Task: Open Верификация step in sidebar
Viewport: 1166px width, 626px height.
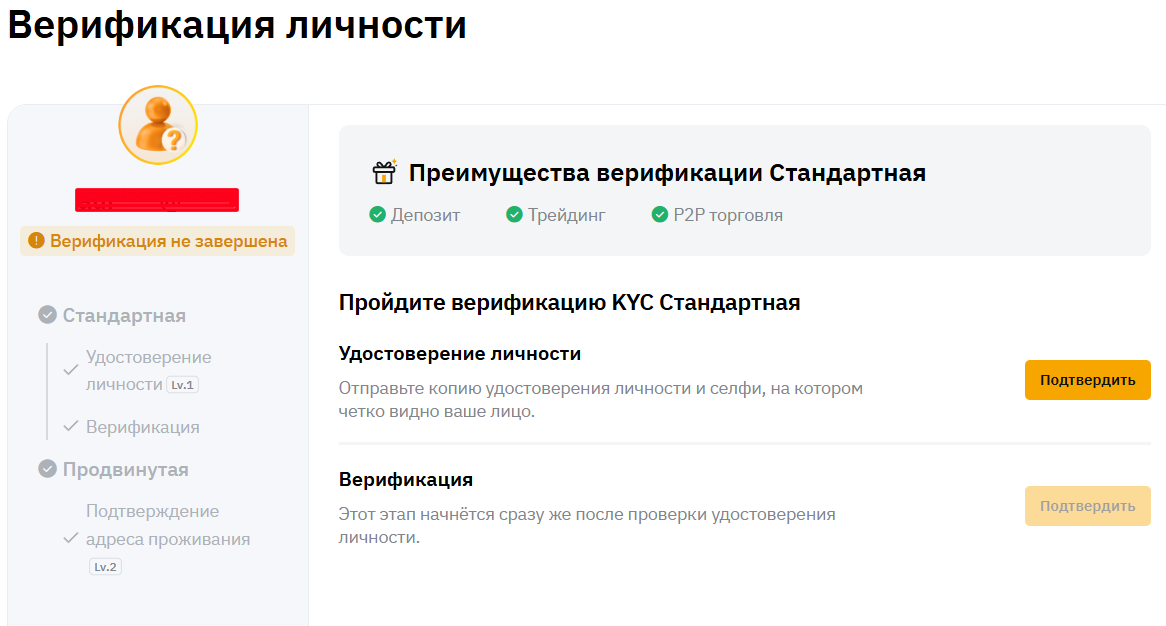Action: [x=143, y=427]
